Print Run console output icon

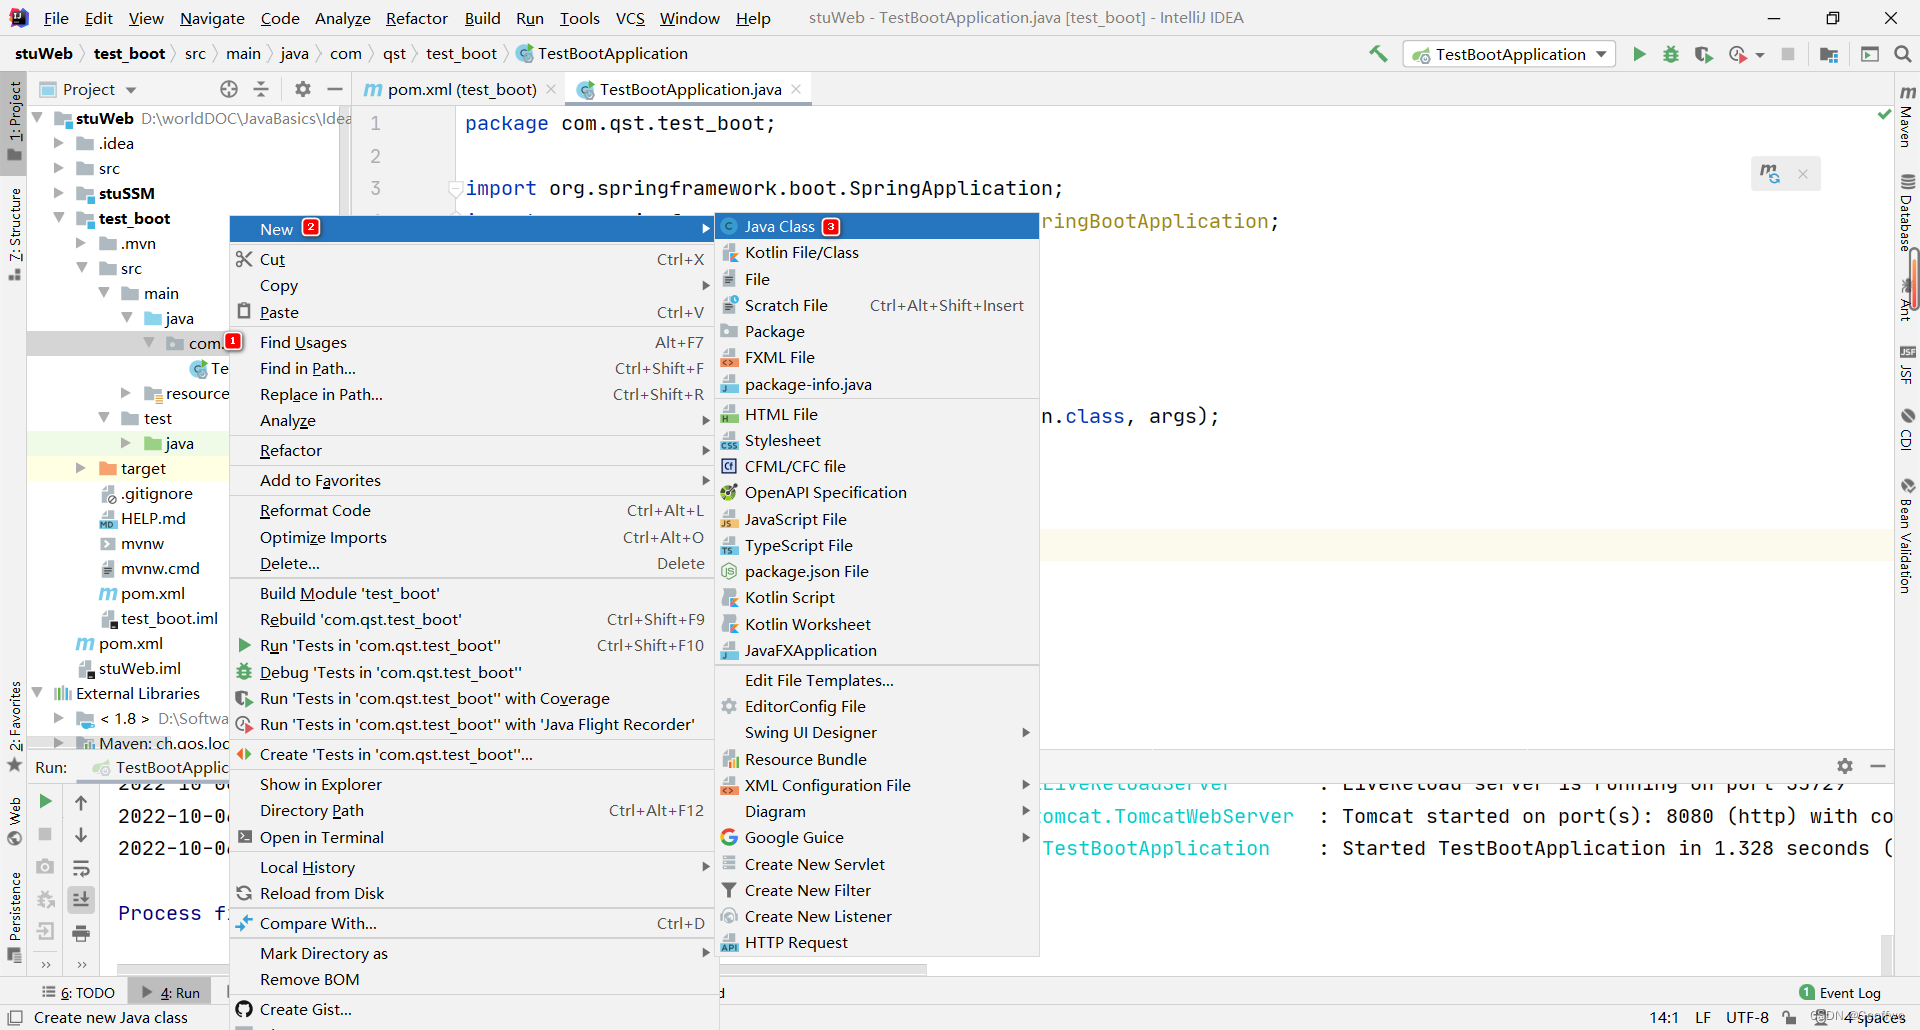point(81,933)
